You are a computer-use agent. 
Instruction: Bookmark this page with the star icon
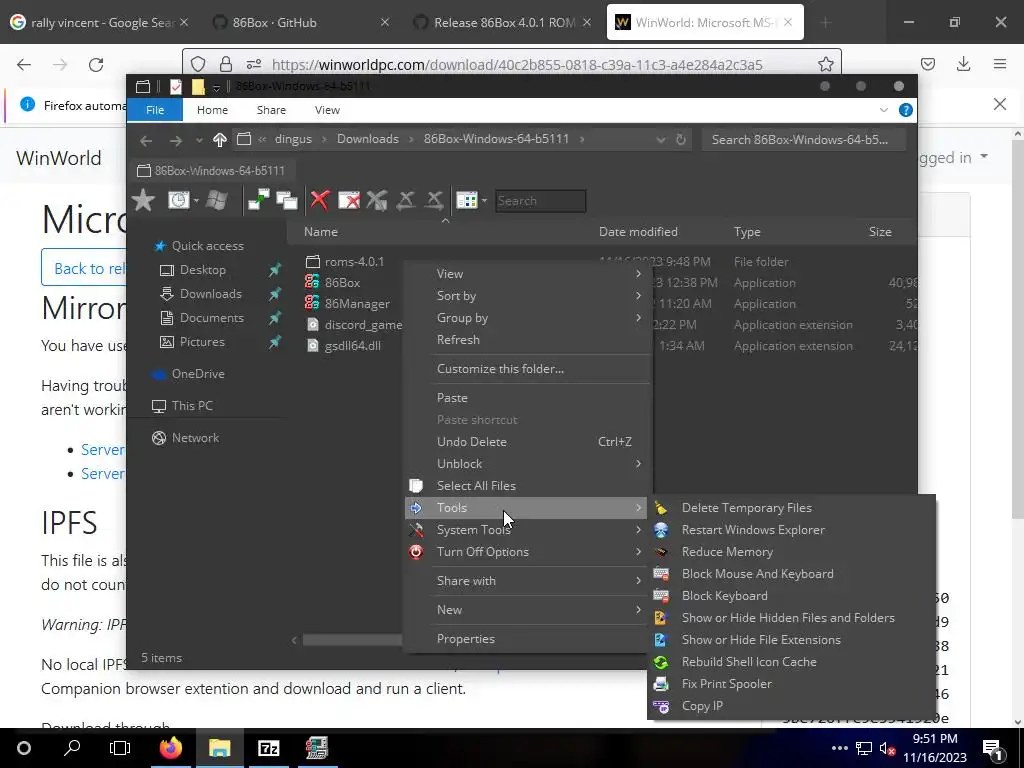click(825, 64)
